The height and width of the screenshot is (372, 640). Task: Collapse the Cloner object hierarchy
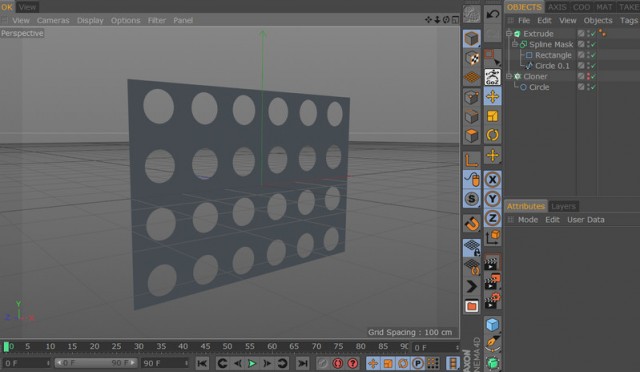click(509, 76)
